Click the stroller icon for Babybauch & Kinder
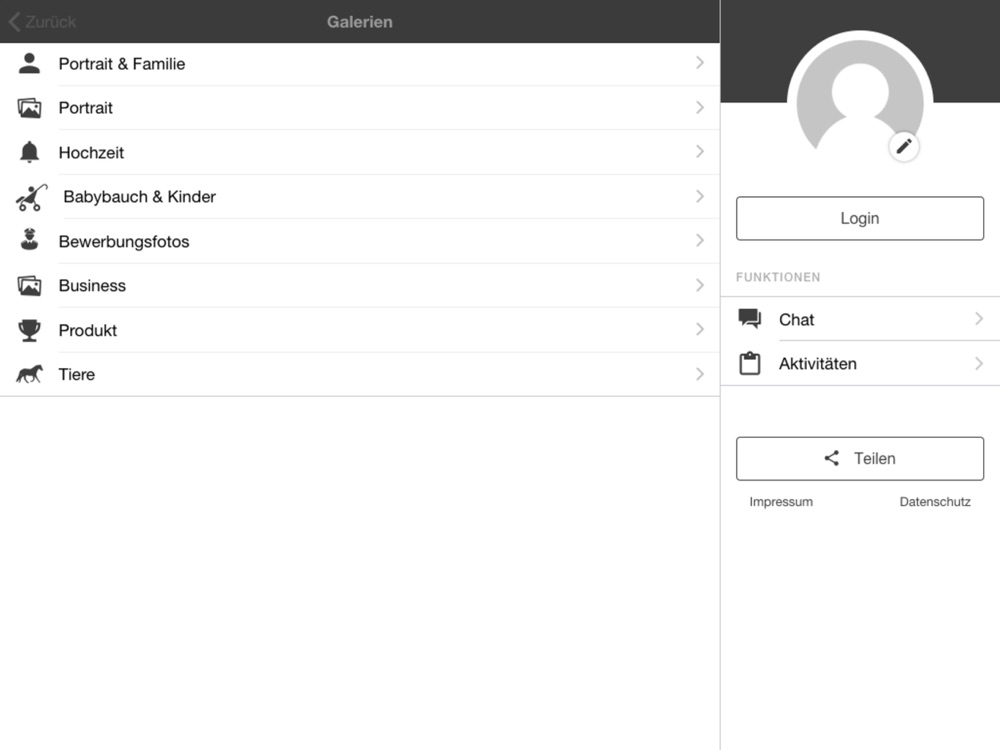 point(31,197)
